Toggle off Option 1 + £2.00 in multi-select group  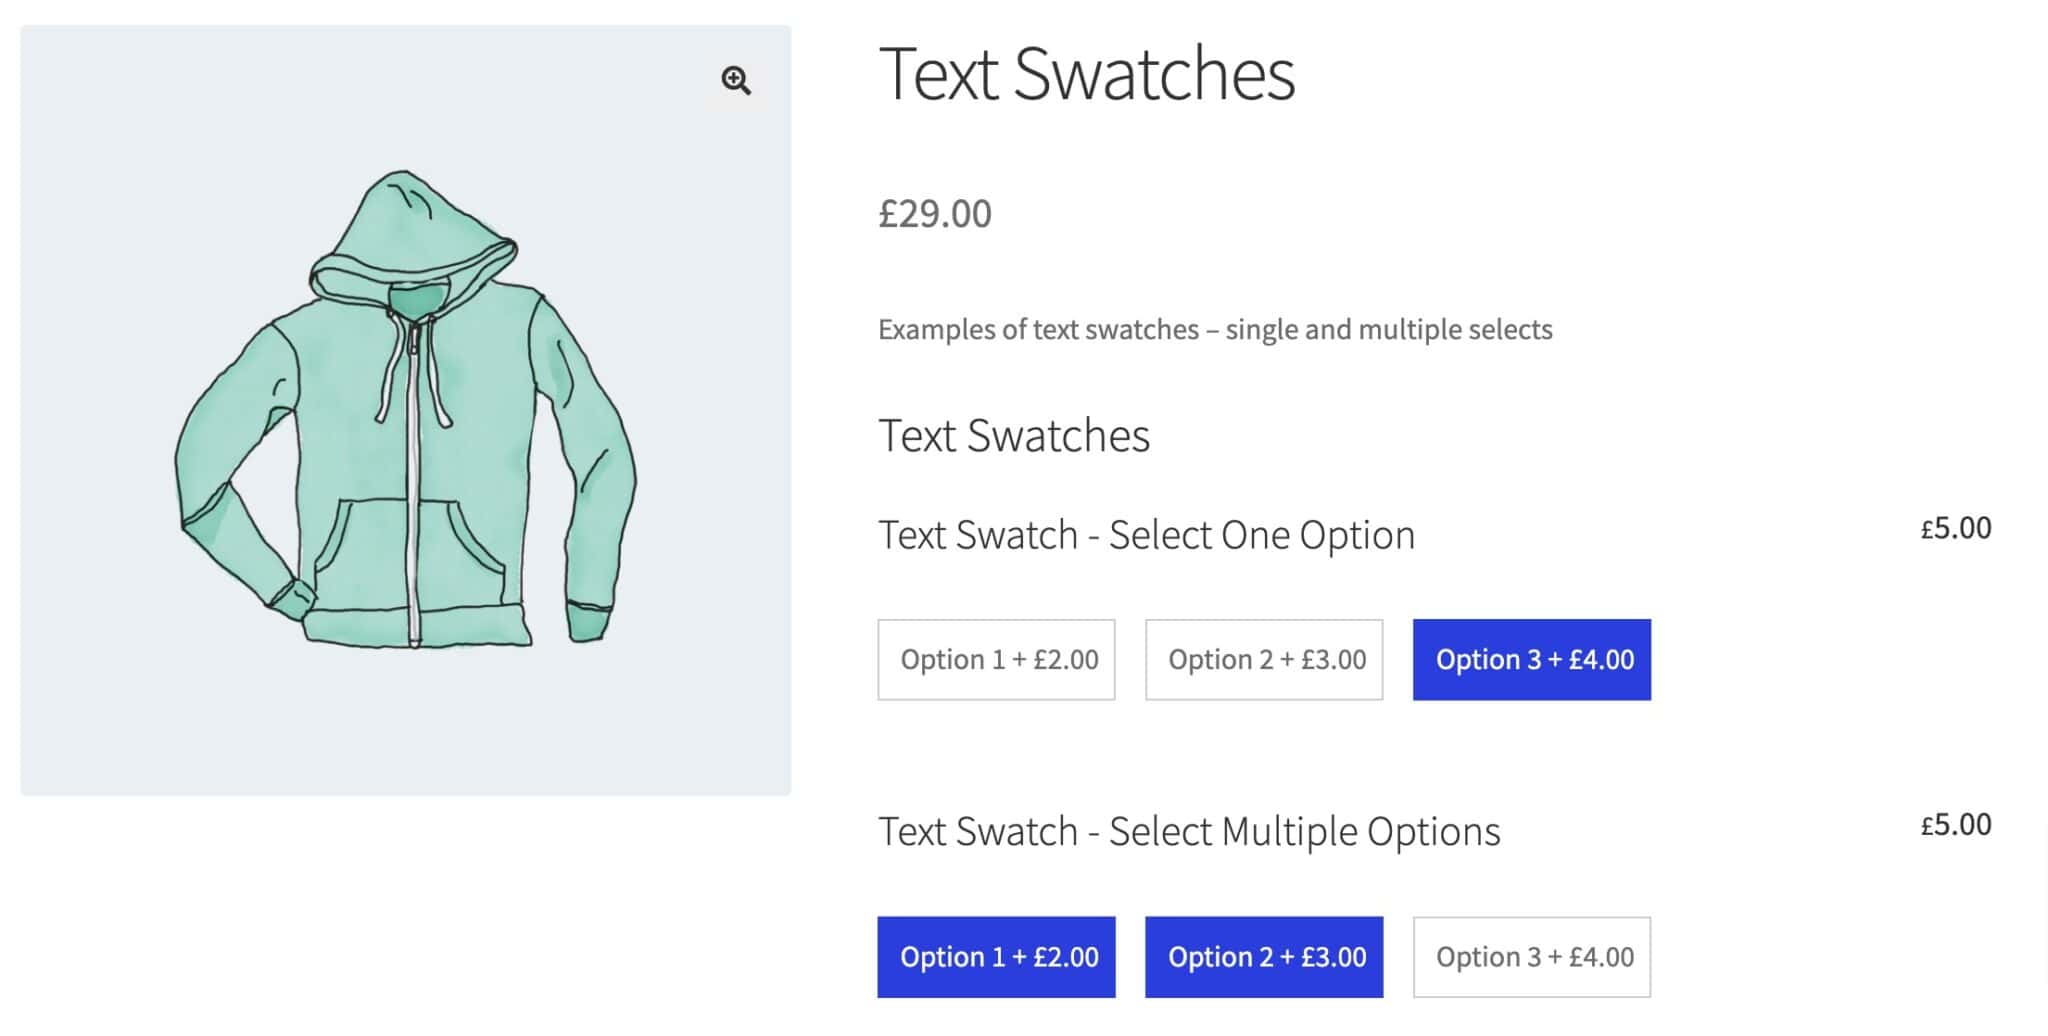point(996,957)
